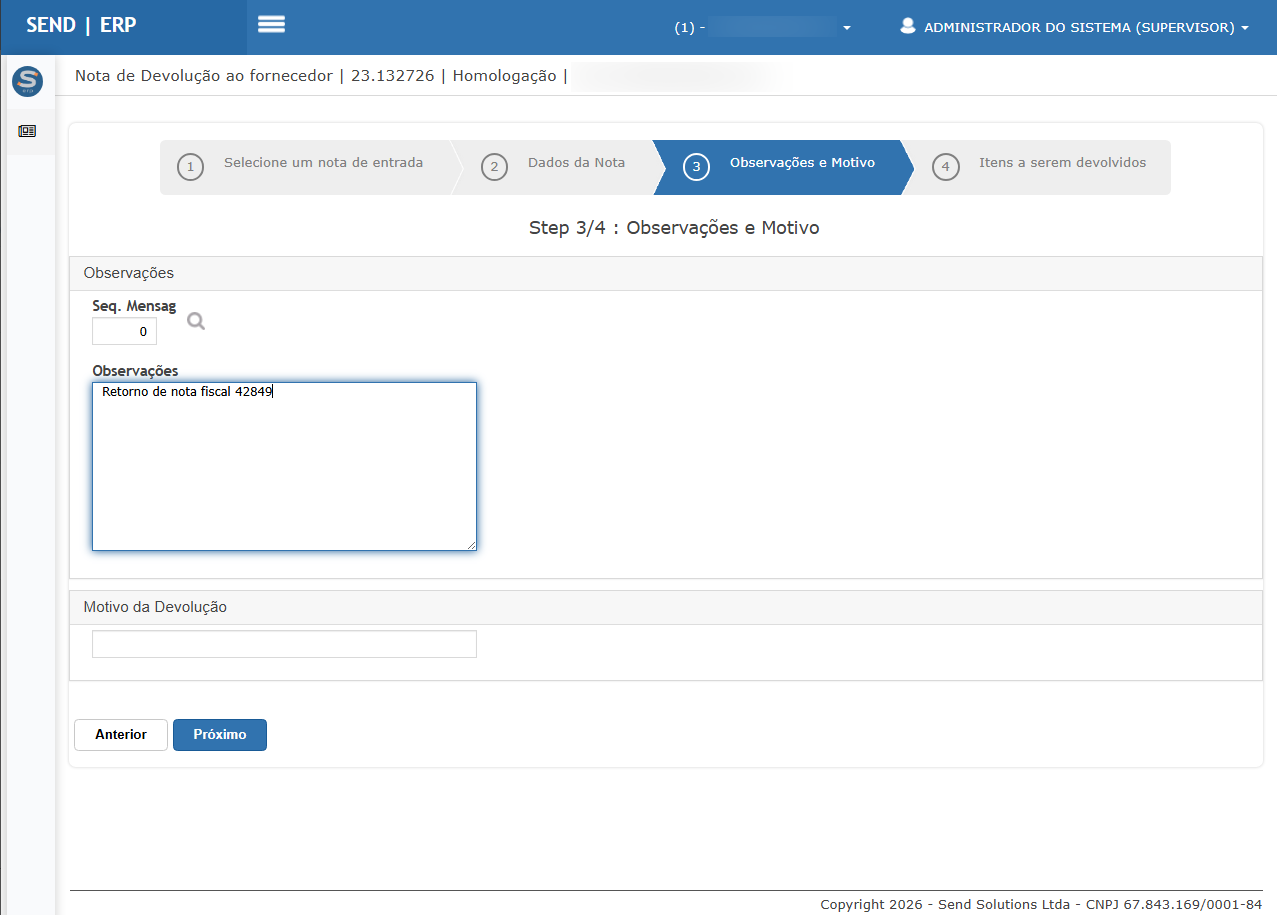Go to 'Selecione um nota de entrada' step
The width and height of the screenshot is (1277, 915).
[323, 163]
